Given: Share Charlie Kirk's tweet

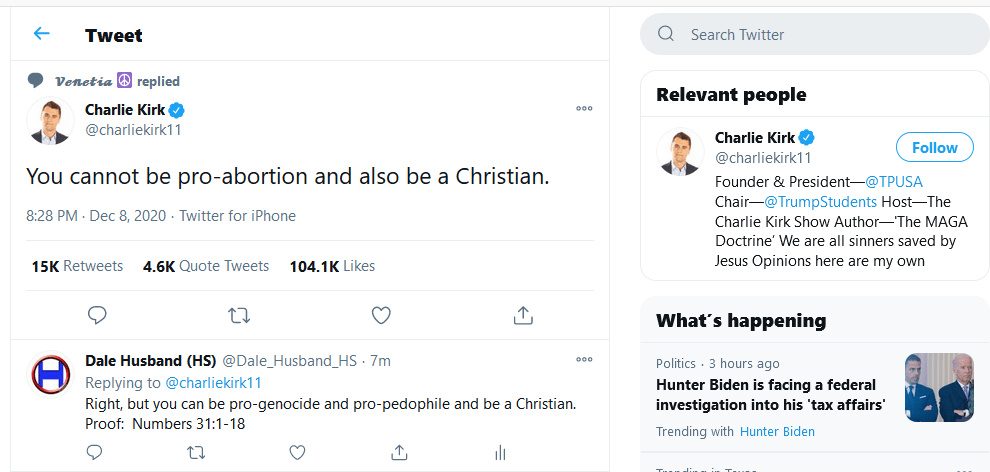Looking at the screenshot, I should 522,315.
